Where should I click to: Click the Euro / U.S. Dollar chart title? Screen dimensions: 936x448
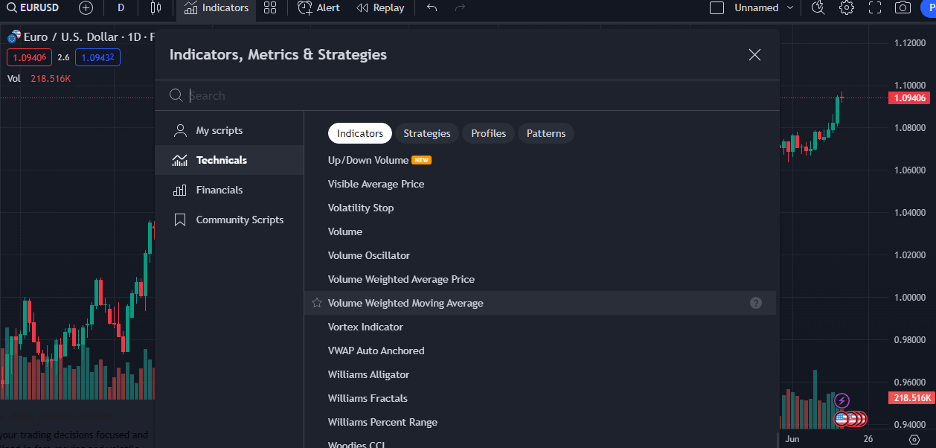(x=81, y=37)
